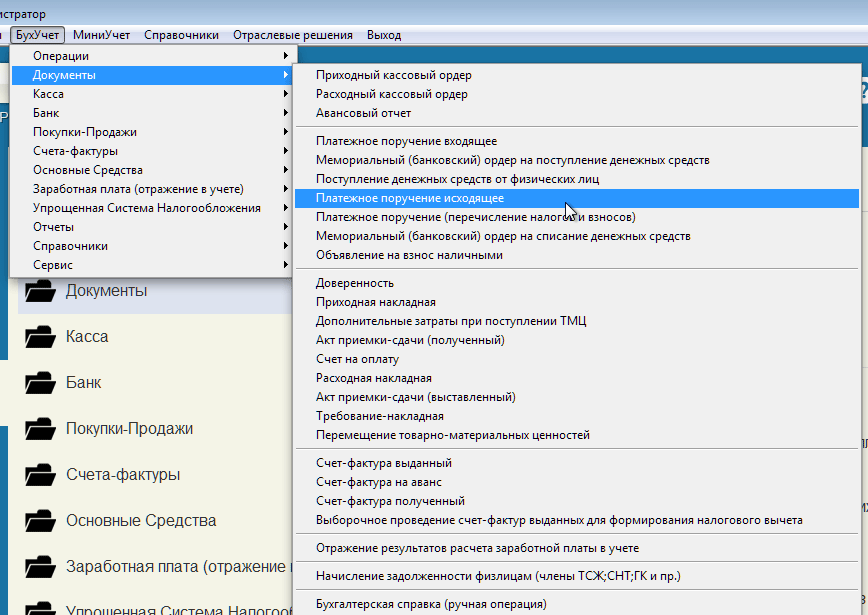Open the Документы section in main panel

click(106, 291)
